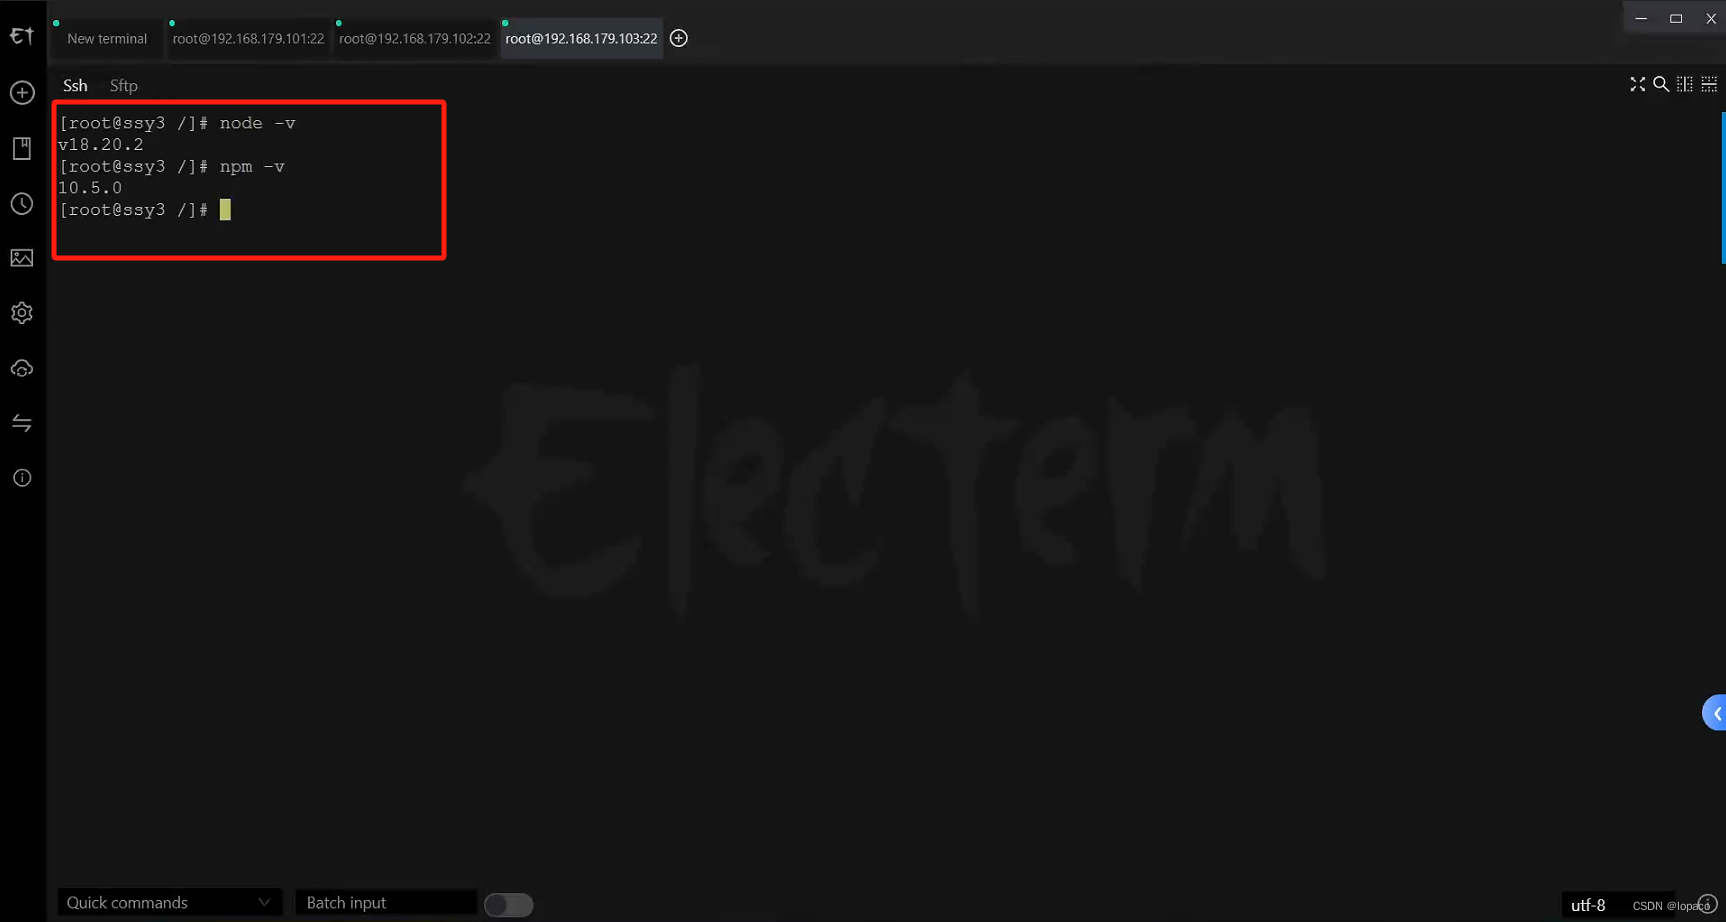Select root@192.168.179.103:22 tab
The image size is (1726, 922).
(x=581, y=38)
